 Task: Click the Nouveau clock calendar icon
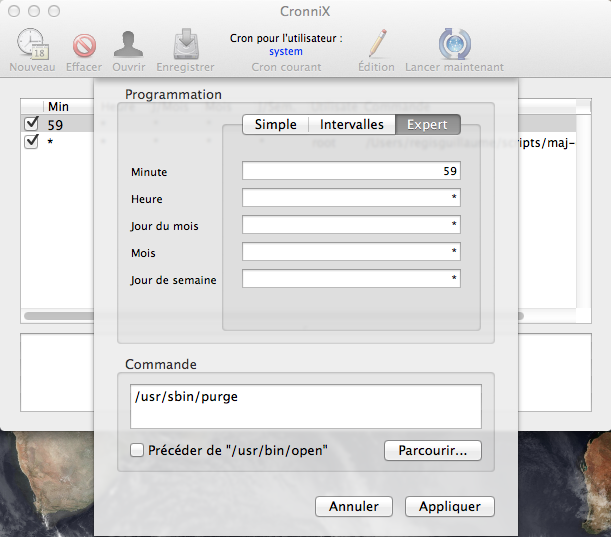pyautogui.click(x=32, y=44)
